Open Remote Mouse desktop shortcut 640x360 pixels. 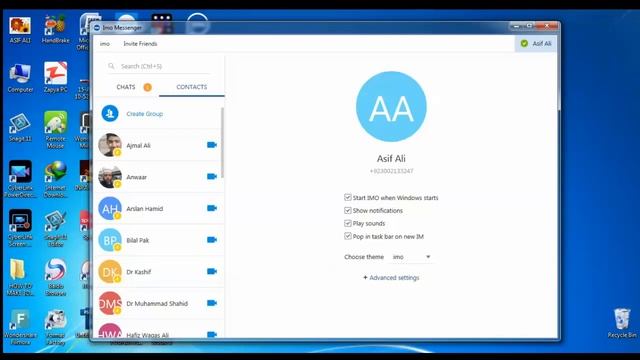(56, 129)
